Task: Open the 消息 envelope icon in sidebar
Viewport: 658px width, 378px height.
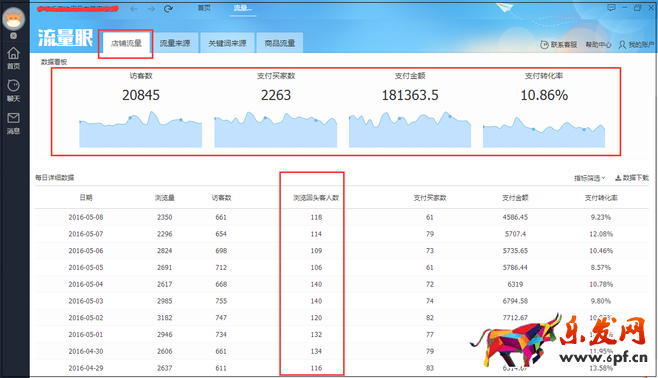Action: tap(13, 118)
